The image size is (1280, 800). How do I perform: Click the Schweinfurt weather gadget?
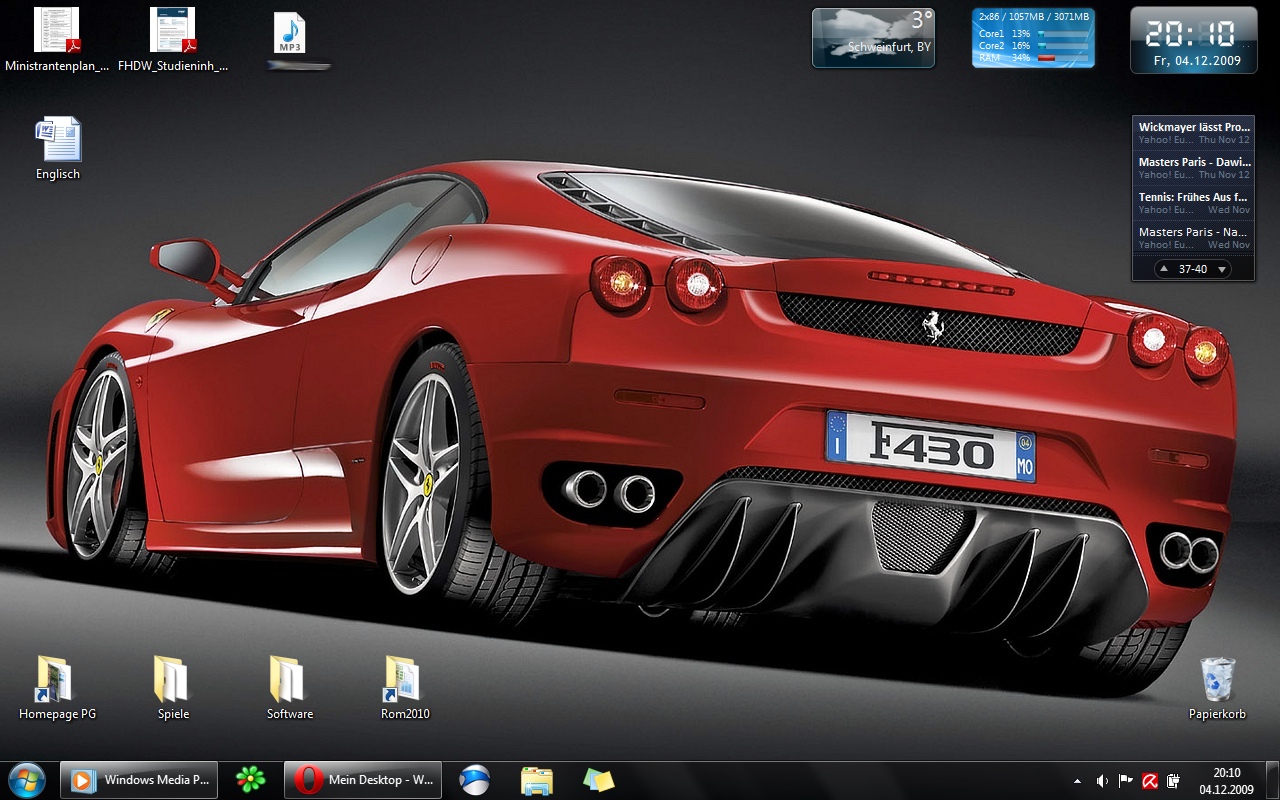(873, 38)
